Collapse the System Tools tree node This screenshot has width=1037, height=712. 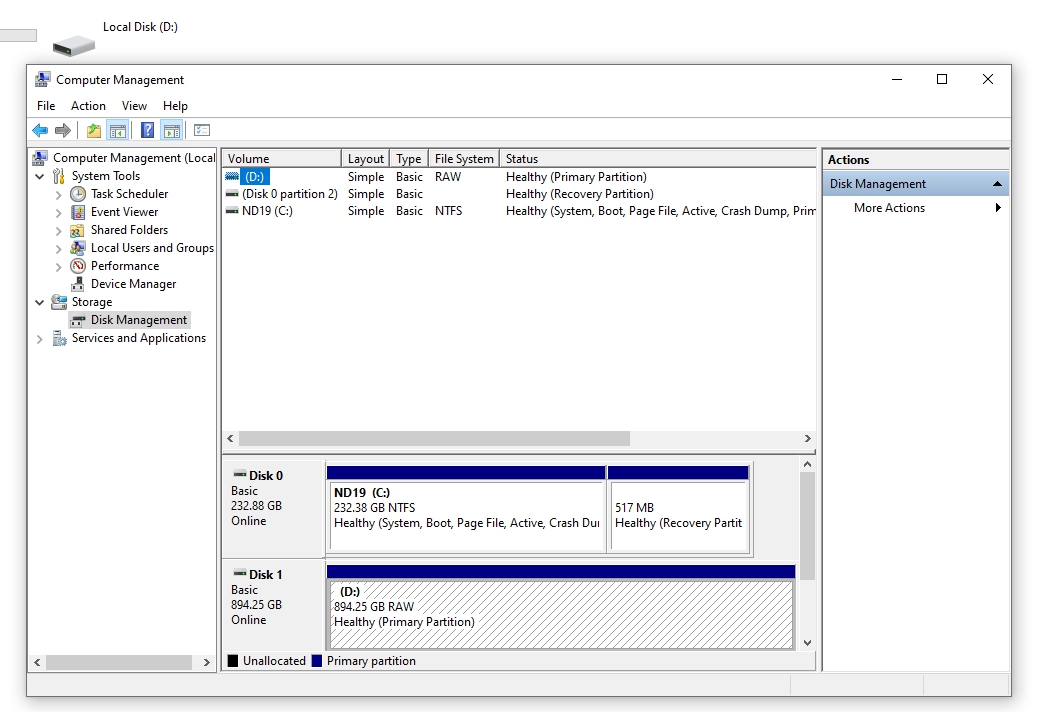click(x=40, y=177)
